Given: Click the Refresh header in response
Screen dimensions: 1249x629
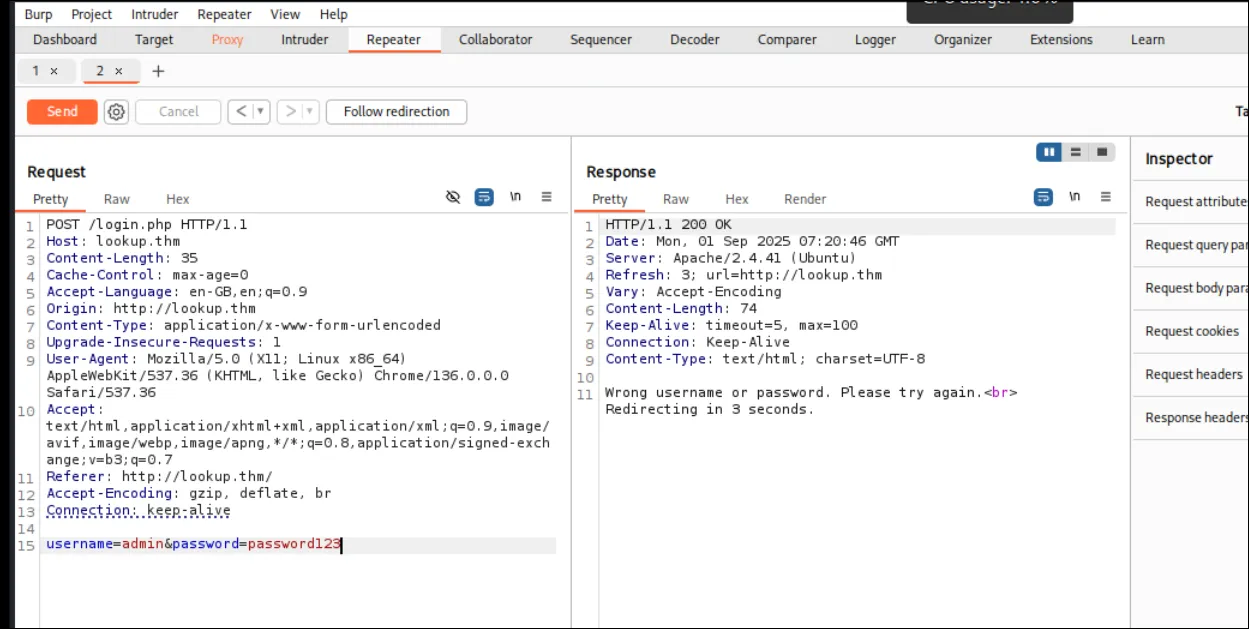Looking at the screenshot, I should tap(743, 275).
